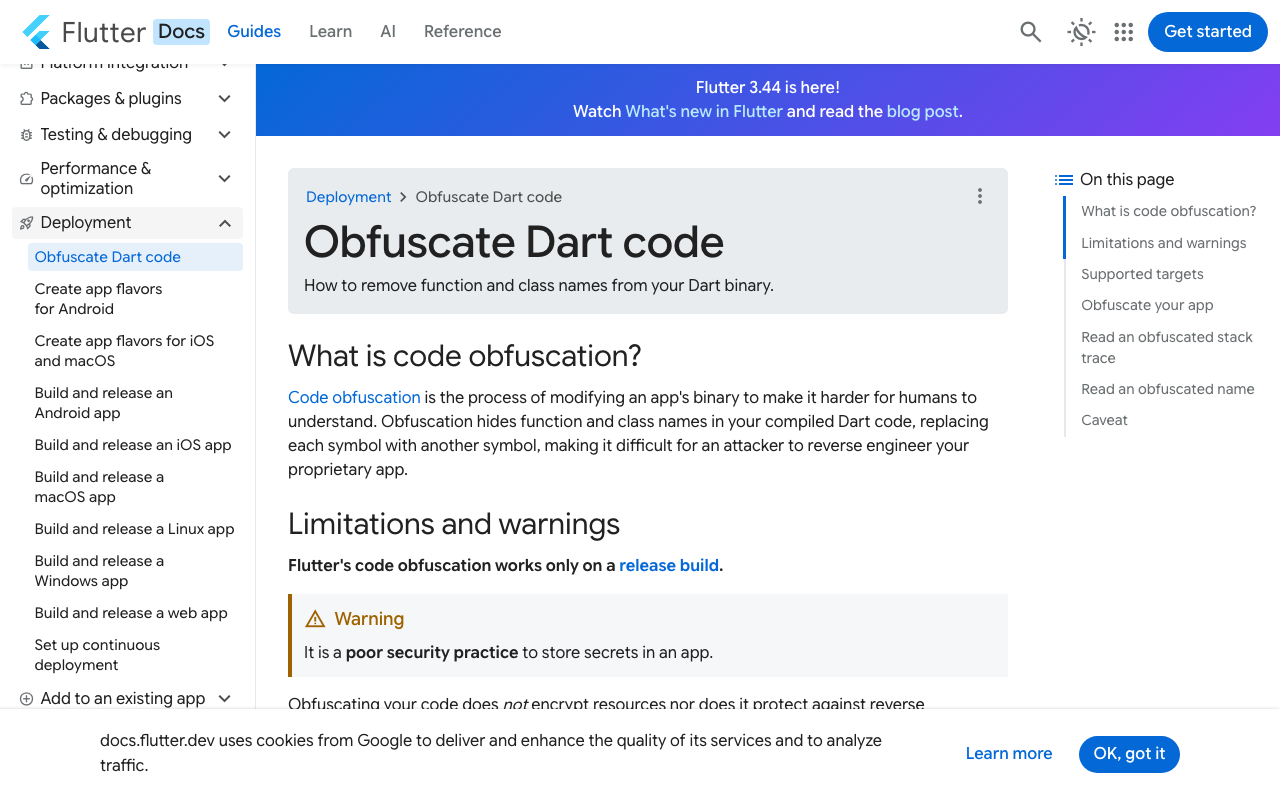
Task: Click the Obfuscate Dart code page title
Action: pyautogui.click(x=514, y=242)
